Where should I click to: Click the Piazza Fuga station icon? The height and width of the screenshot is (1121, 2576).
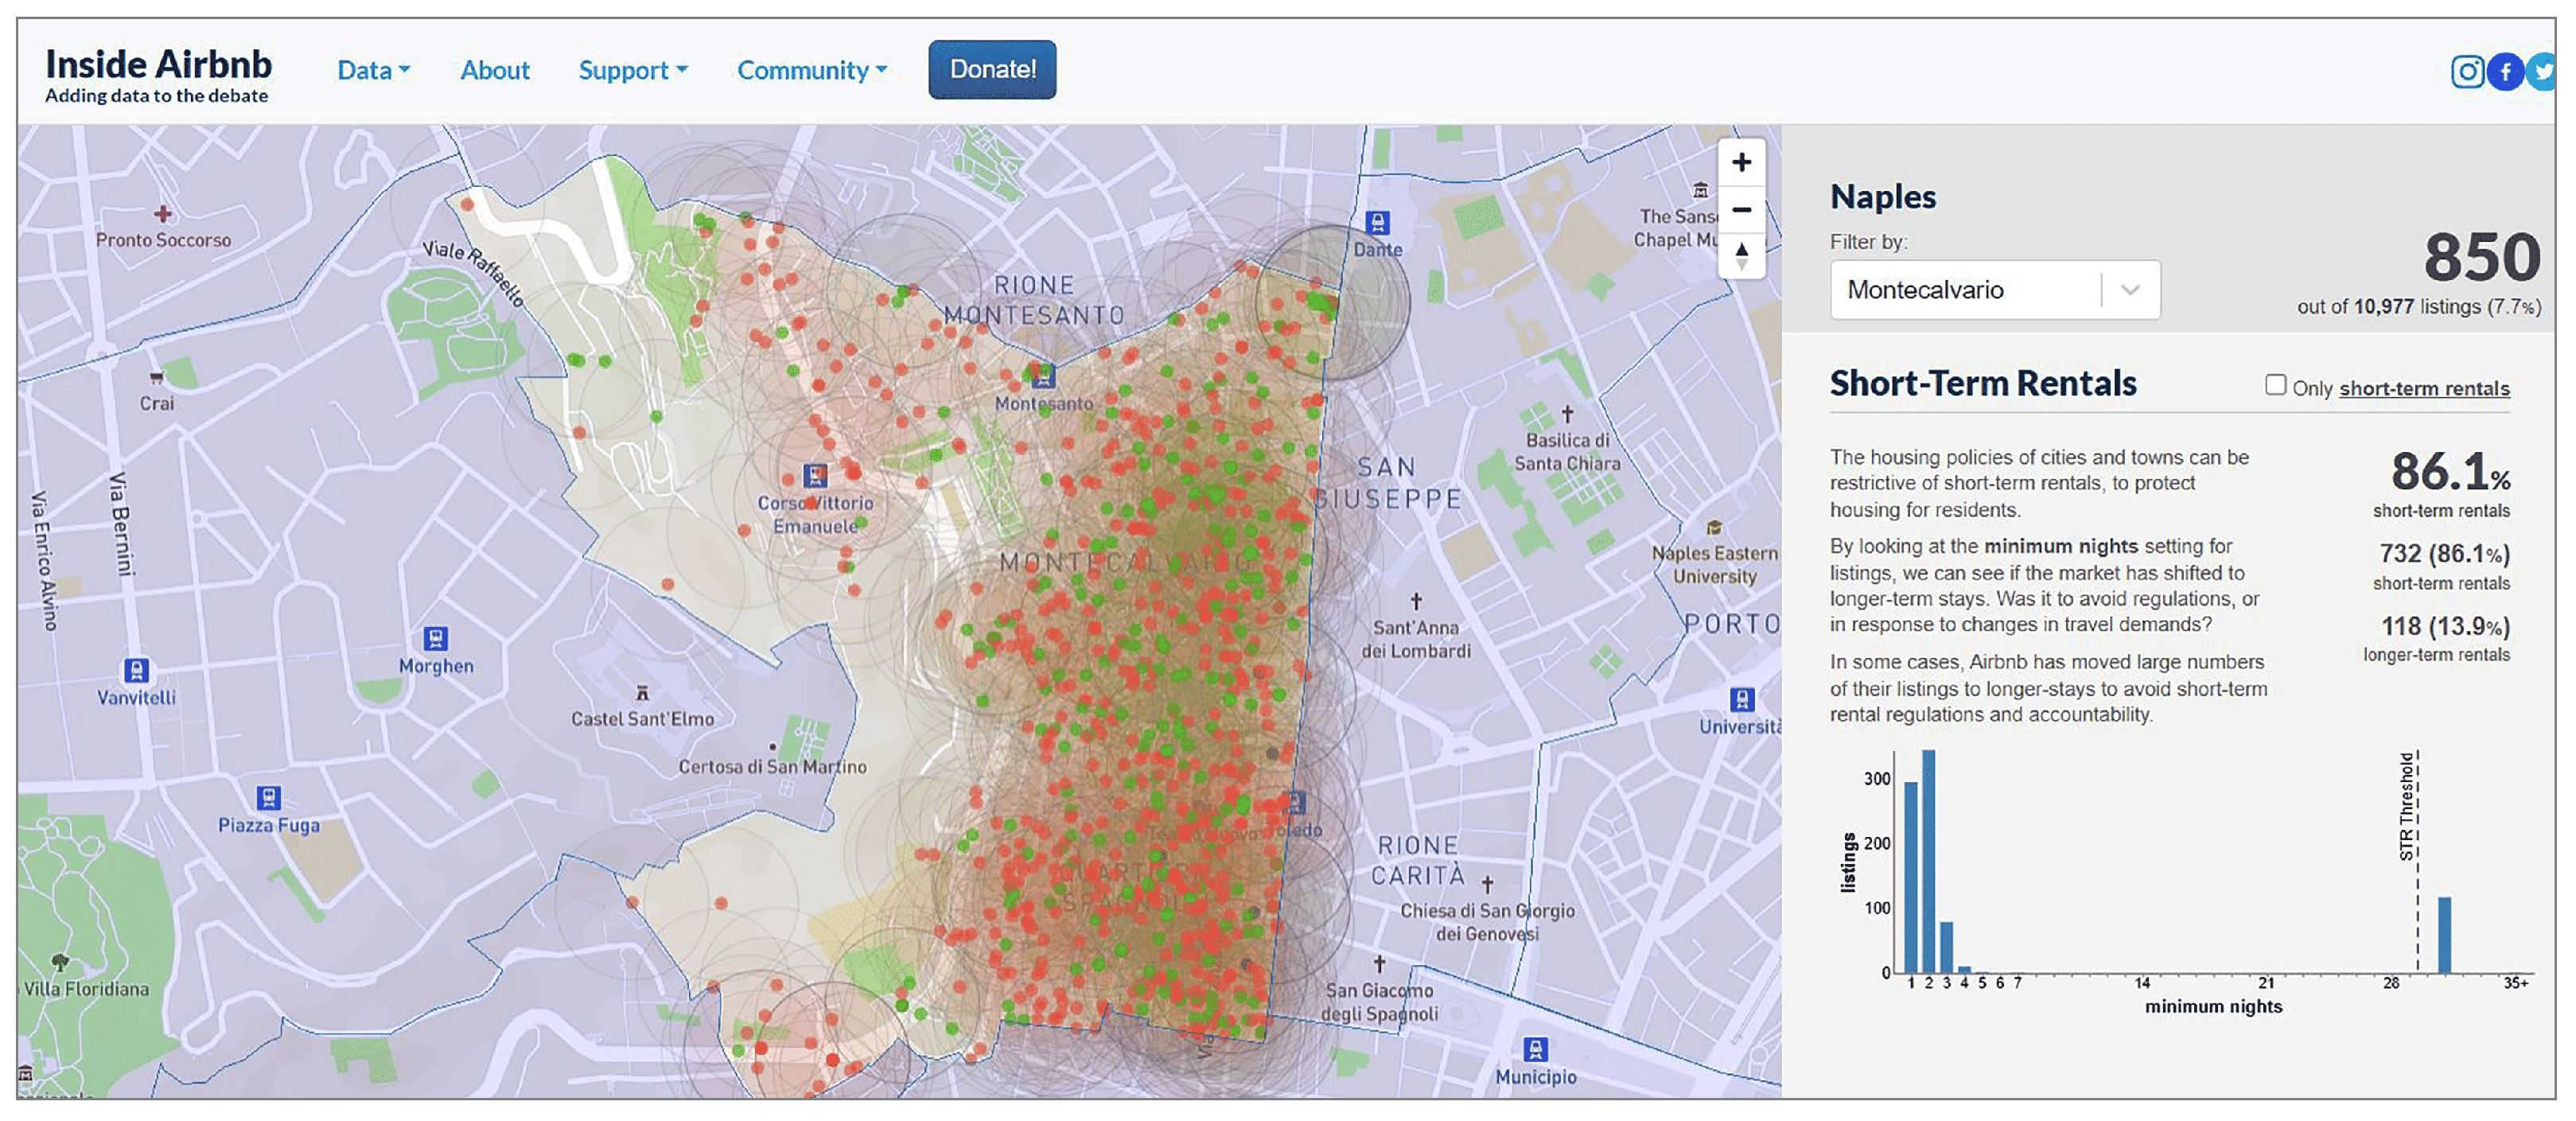268,797
